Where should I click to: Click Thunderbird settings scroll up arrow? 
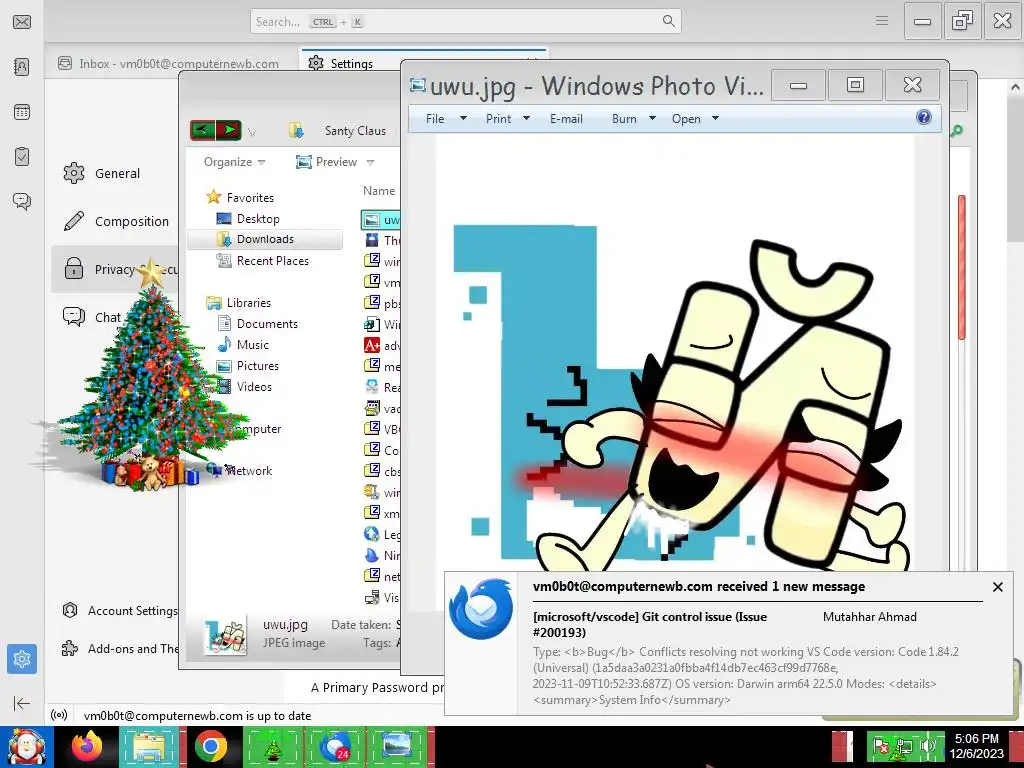tap(1015, 86)
